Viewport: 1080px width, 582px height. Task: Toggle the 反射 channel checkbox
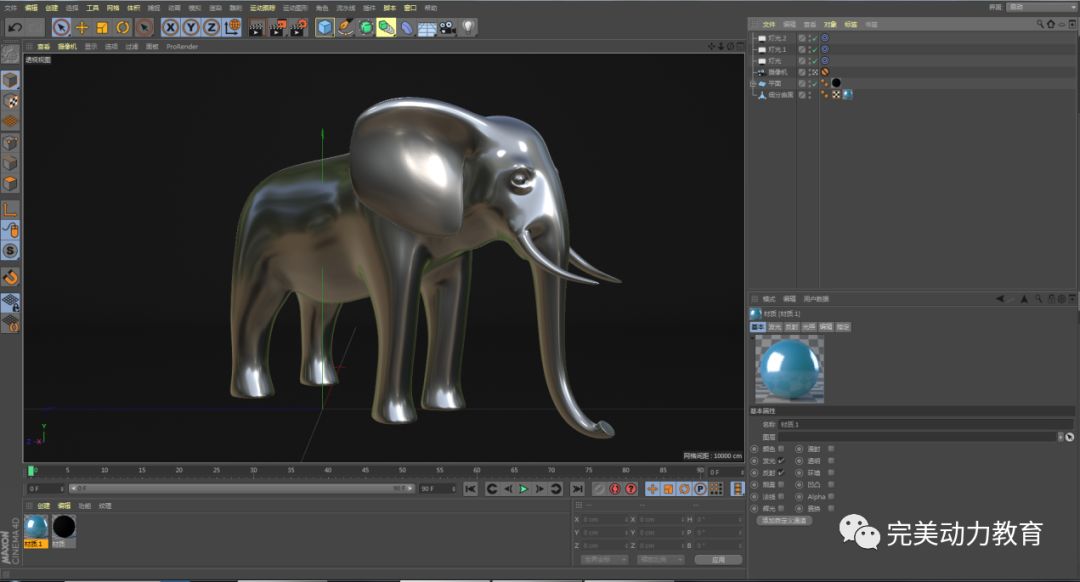tap(781, 473)
